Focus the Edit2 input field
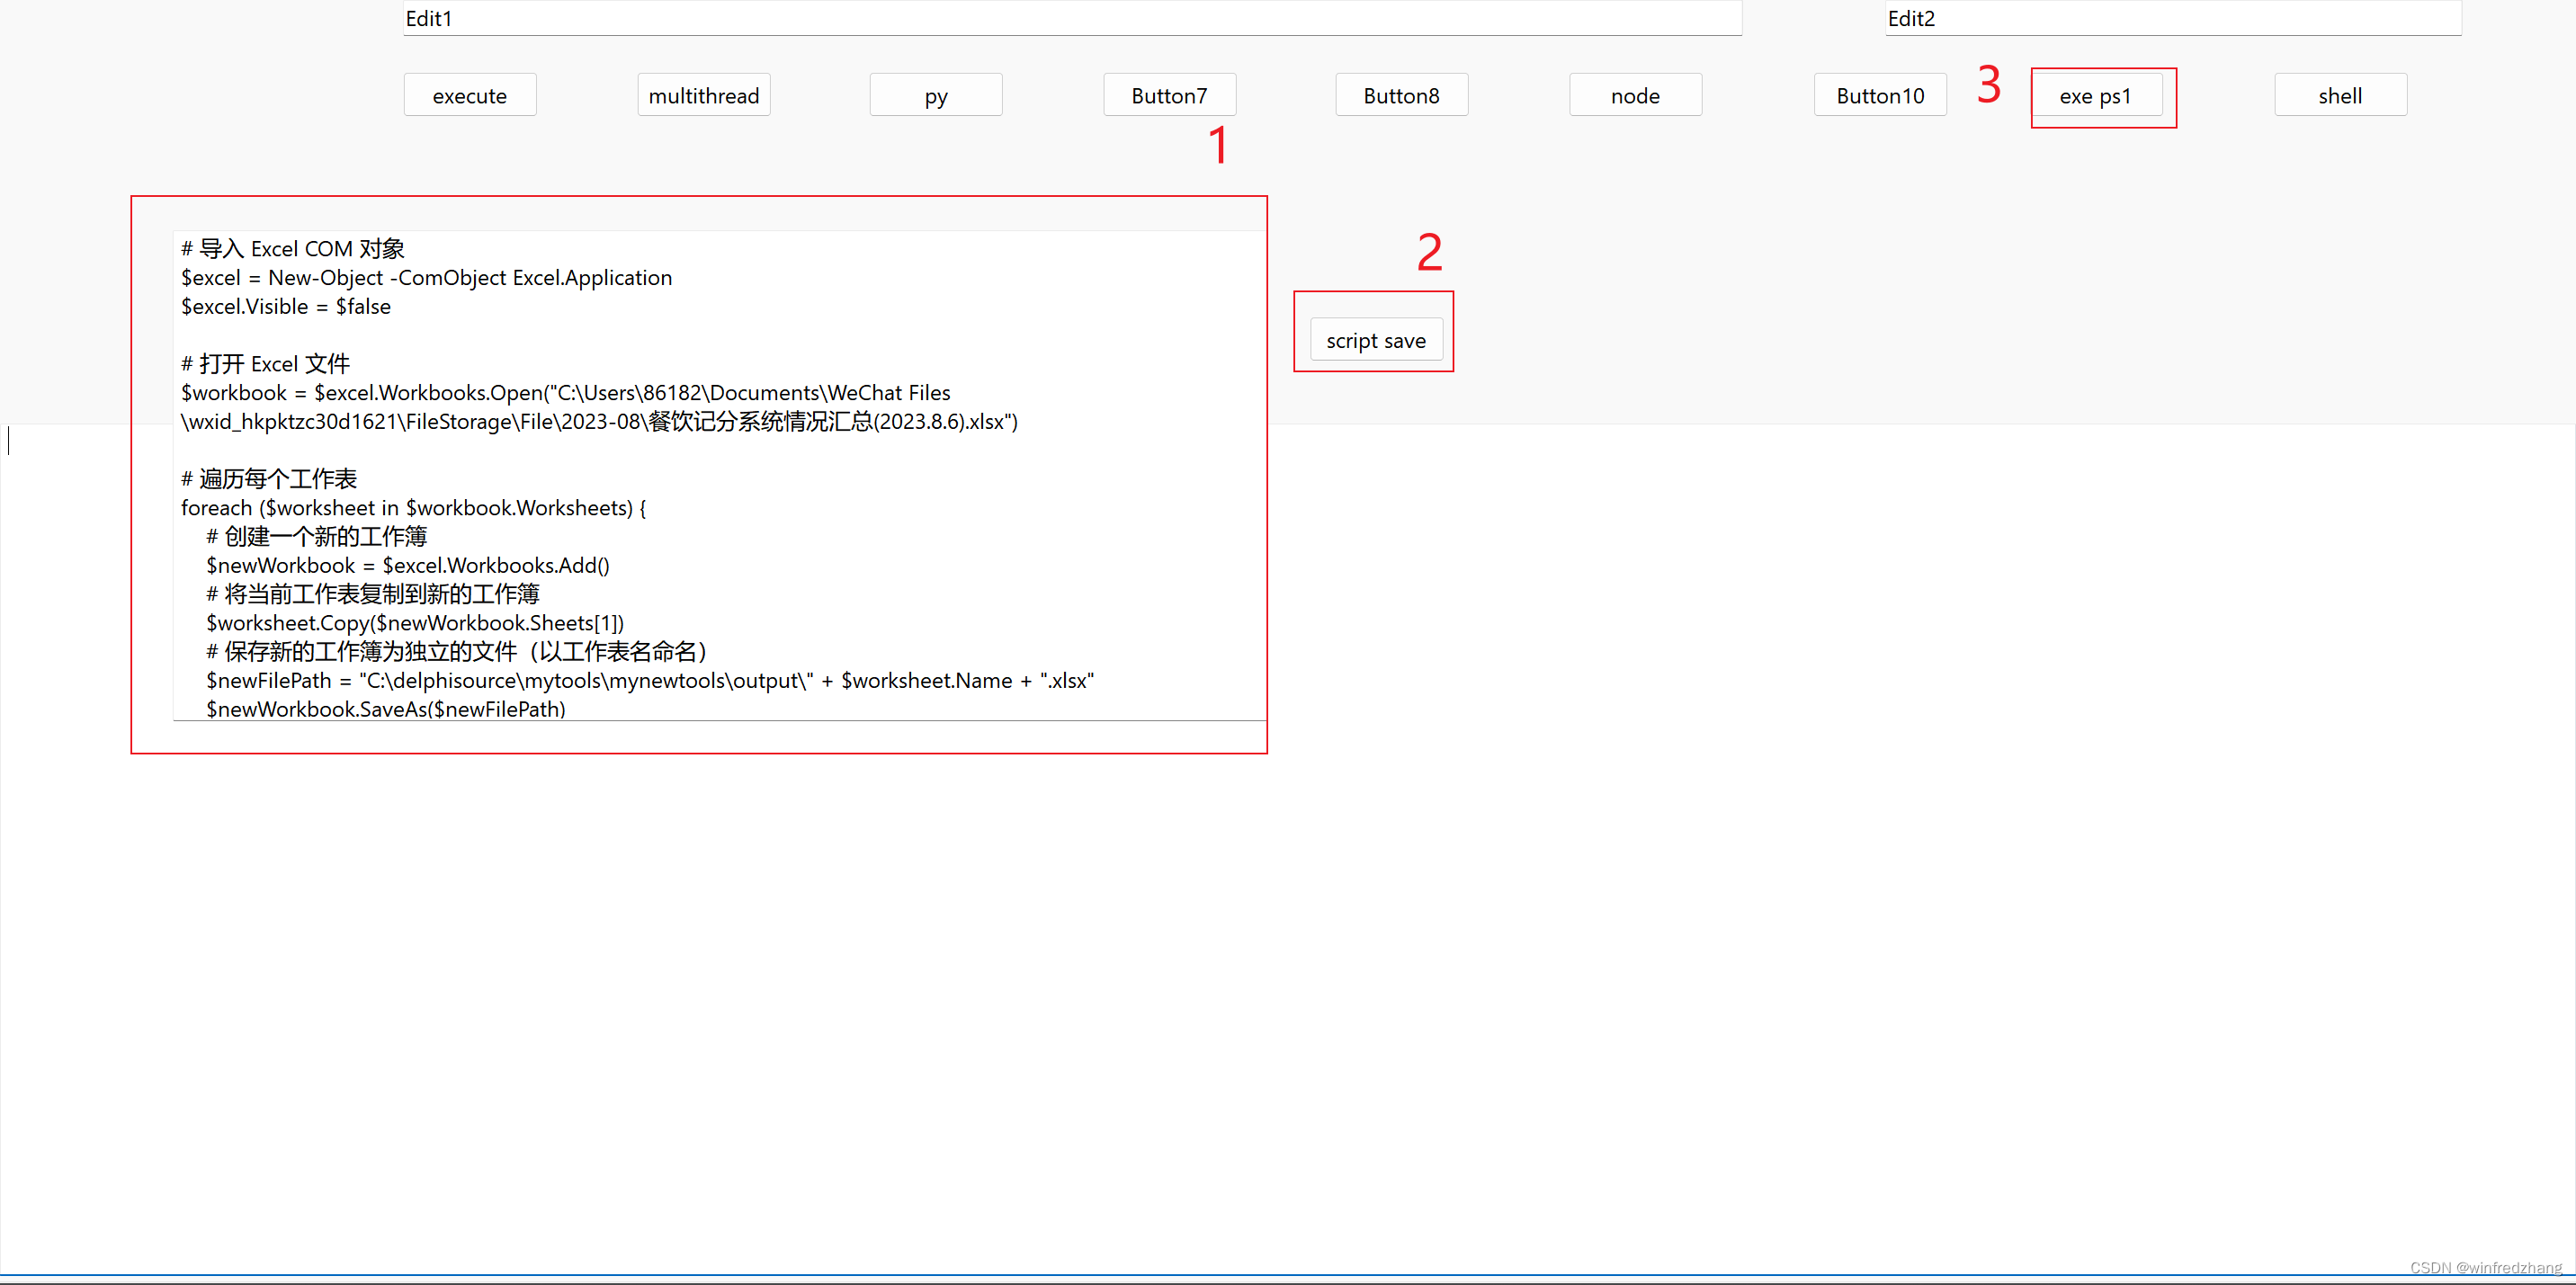Image resolution: width=2576 pixels, height=1285 pixels. tap(2173, 18)
